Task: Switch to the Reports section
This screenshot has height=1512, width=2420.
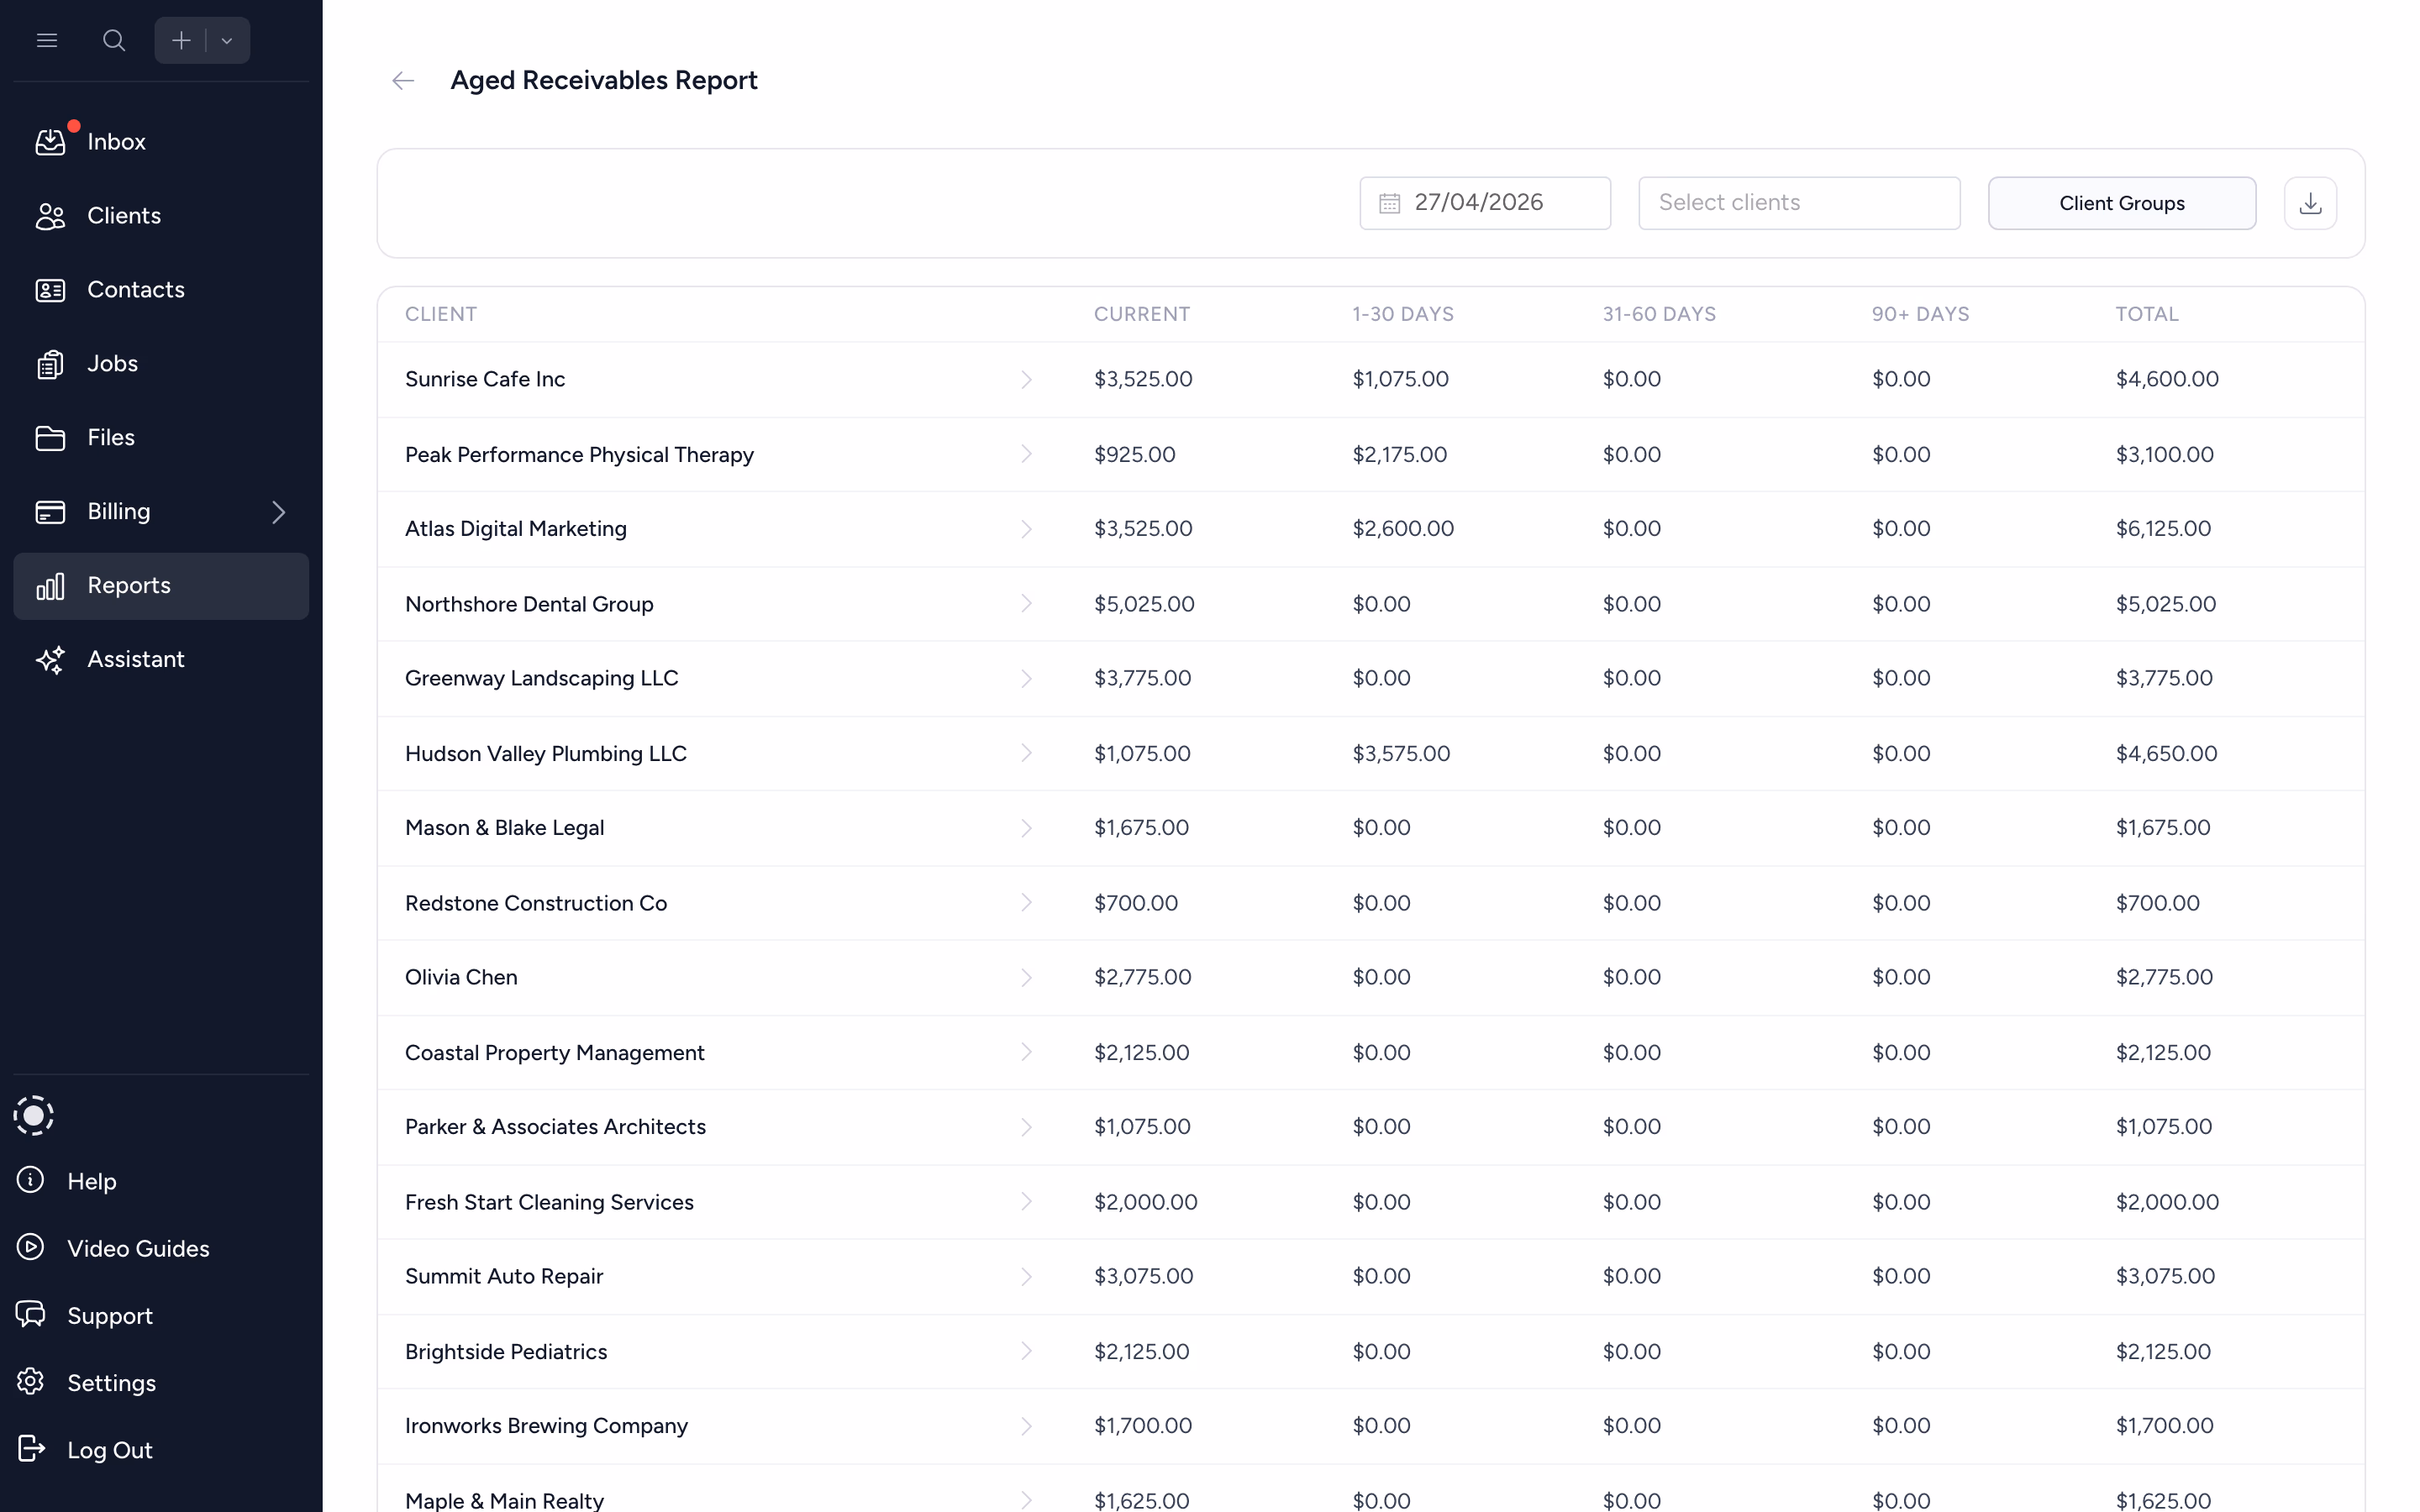Action: tap(129, 585)
